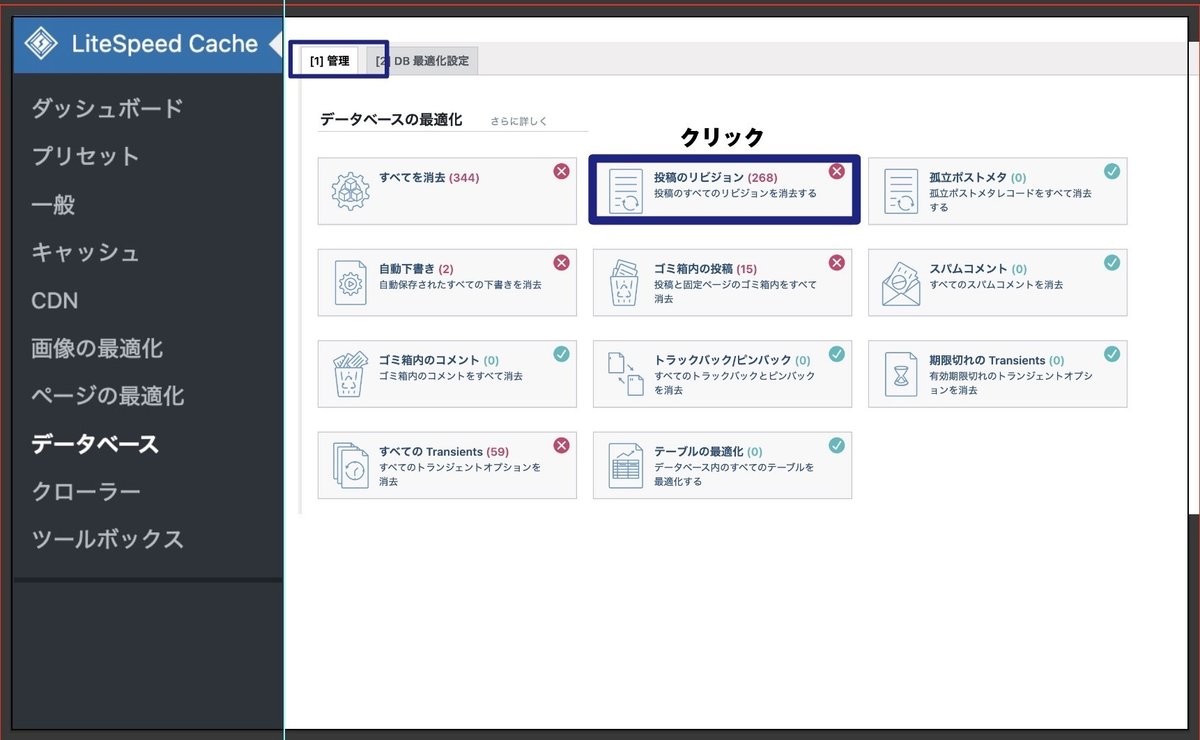Open 一般 settings in the sidebar
Screen dimensions: 1200x740
53,205
